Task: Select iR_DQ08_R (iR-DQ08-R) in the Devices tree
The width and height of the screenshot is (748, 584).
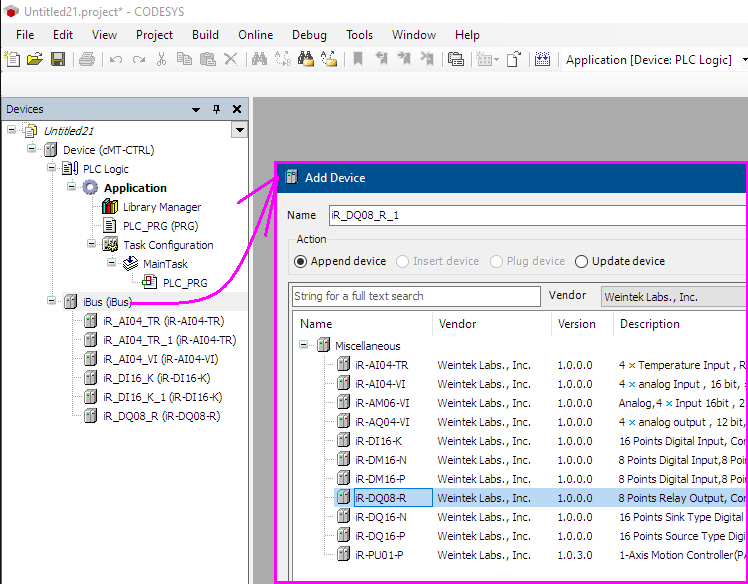Action: pos(162,416)
